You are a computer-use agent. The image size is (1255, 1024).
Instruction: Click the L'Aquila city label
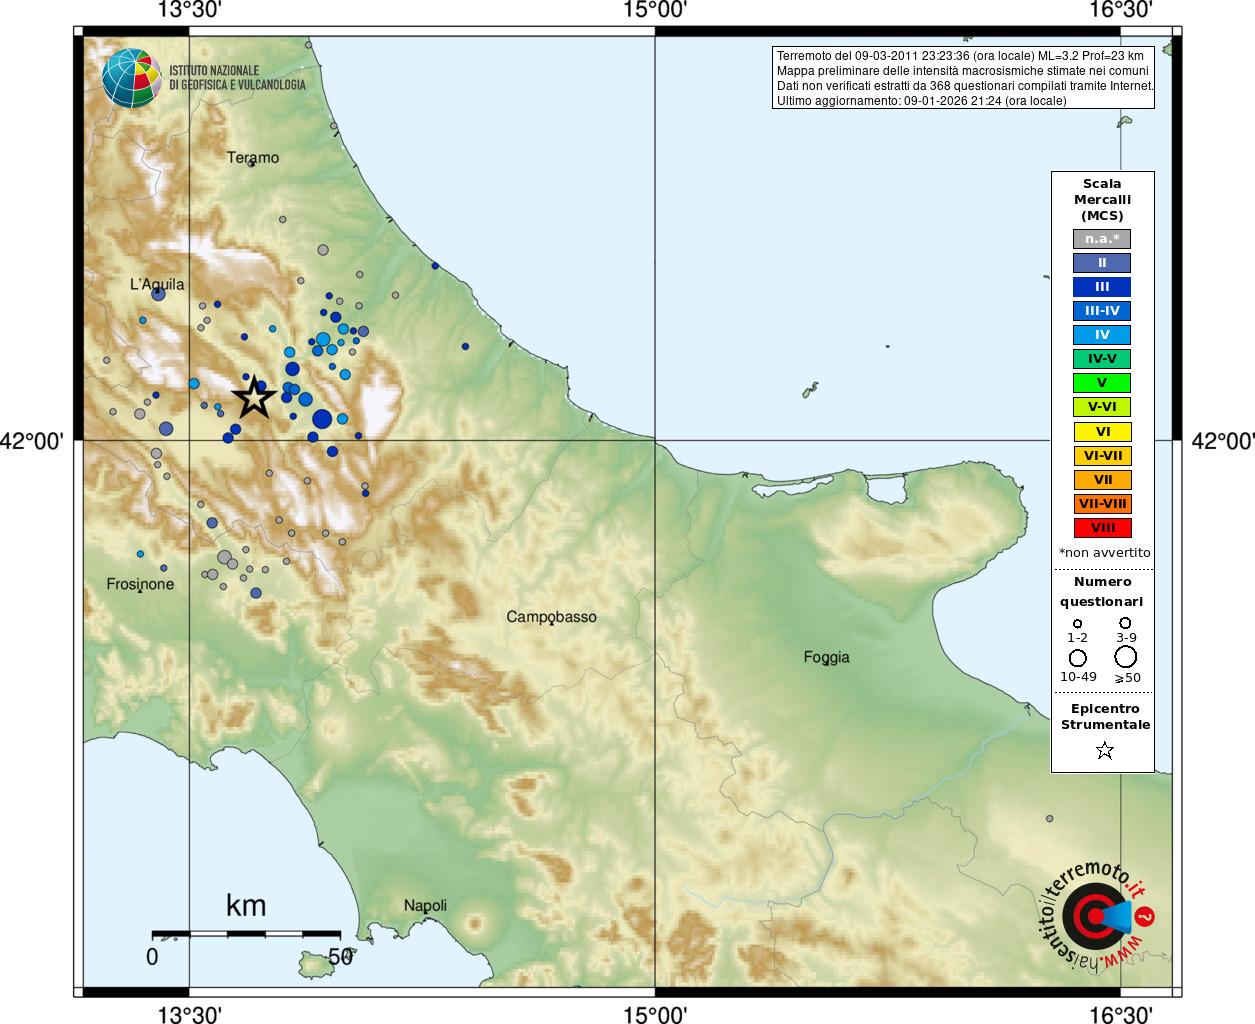pos(157,284)
